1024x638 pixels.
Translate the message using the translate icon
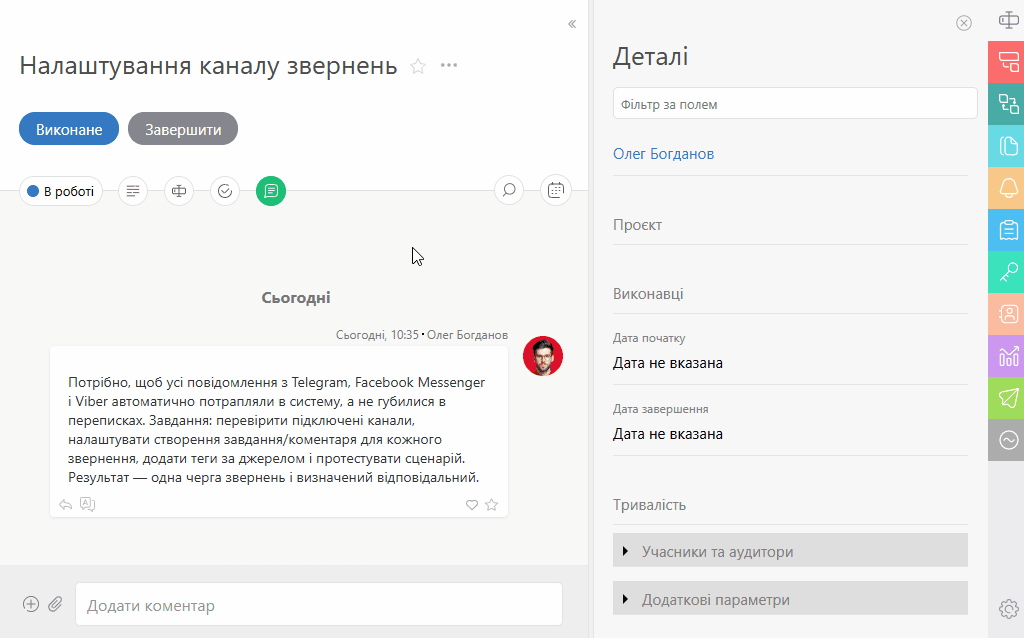[87, 505]
